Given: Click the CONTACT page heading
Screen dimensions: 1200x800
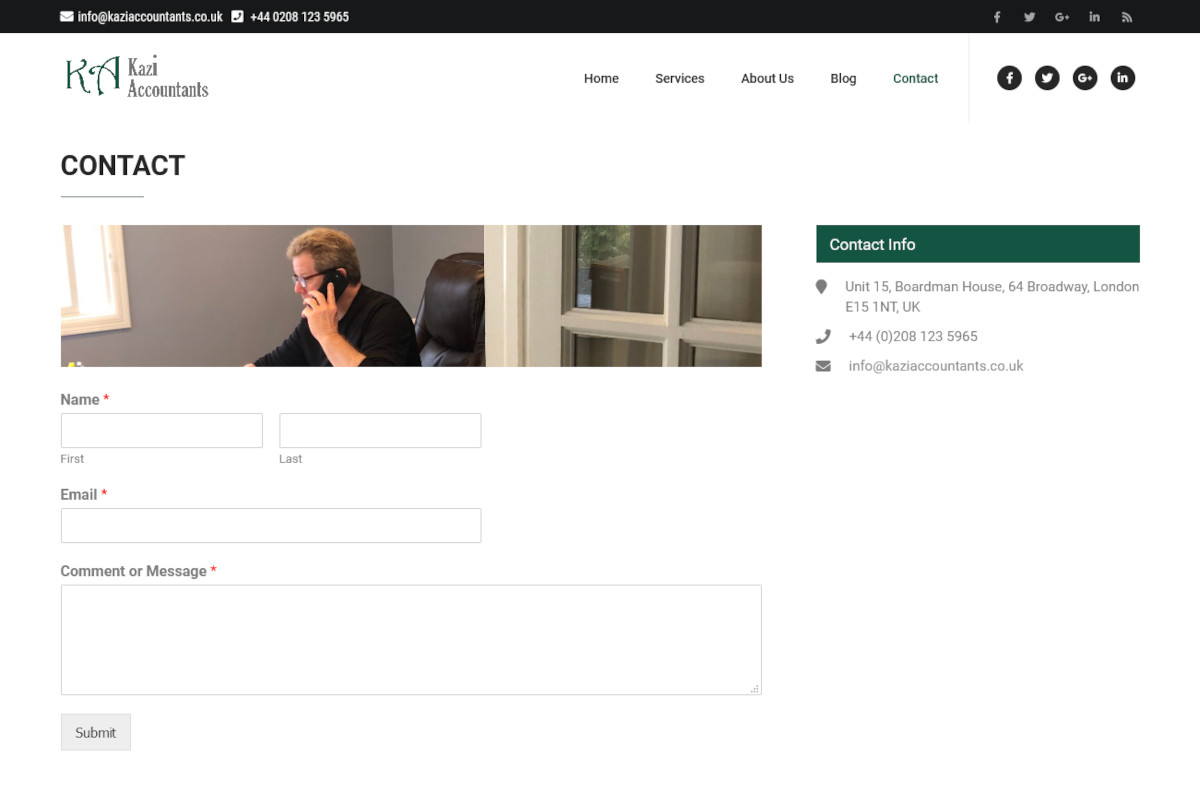Looking at the screenshot, I should pos(123,166).
